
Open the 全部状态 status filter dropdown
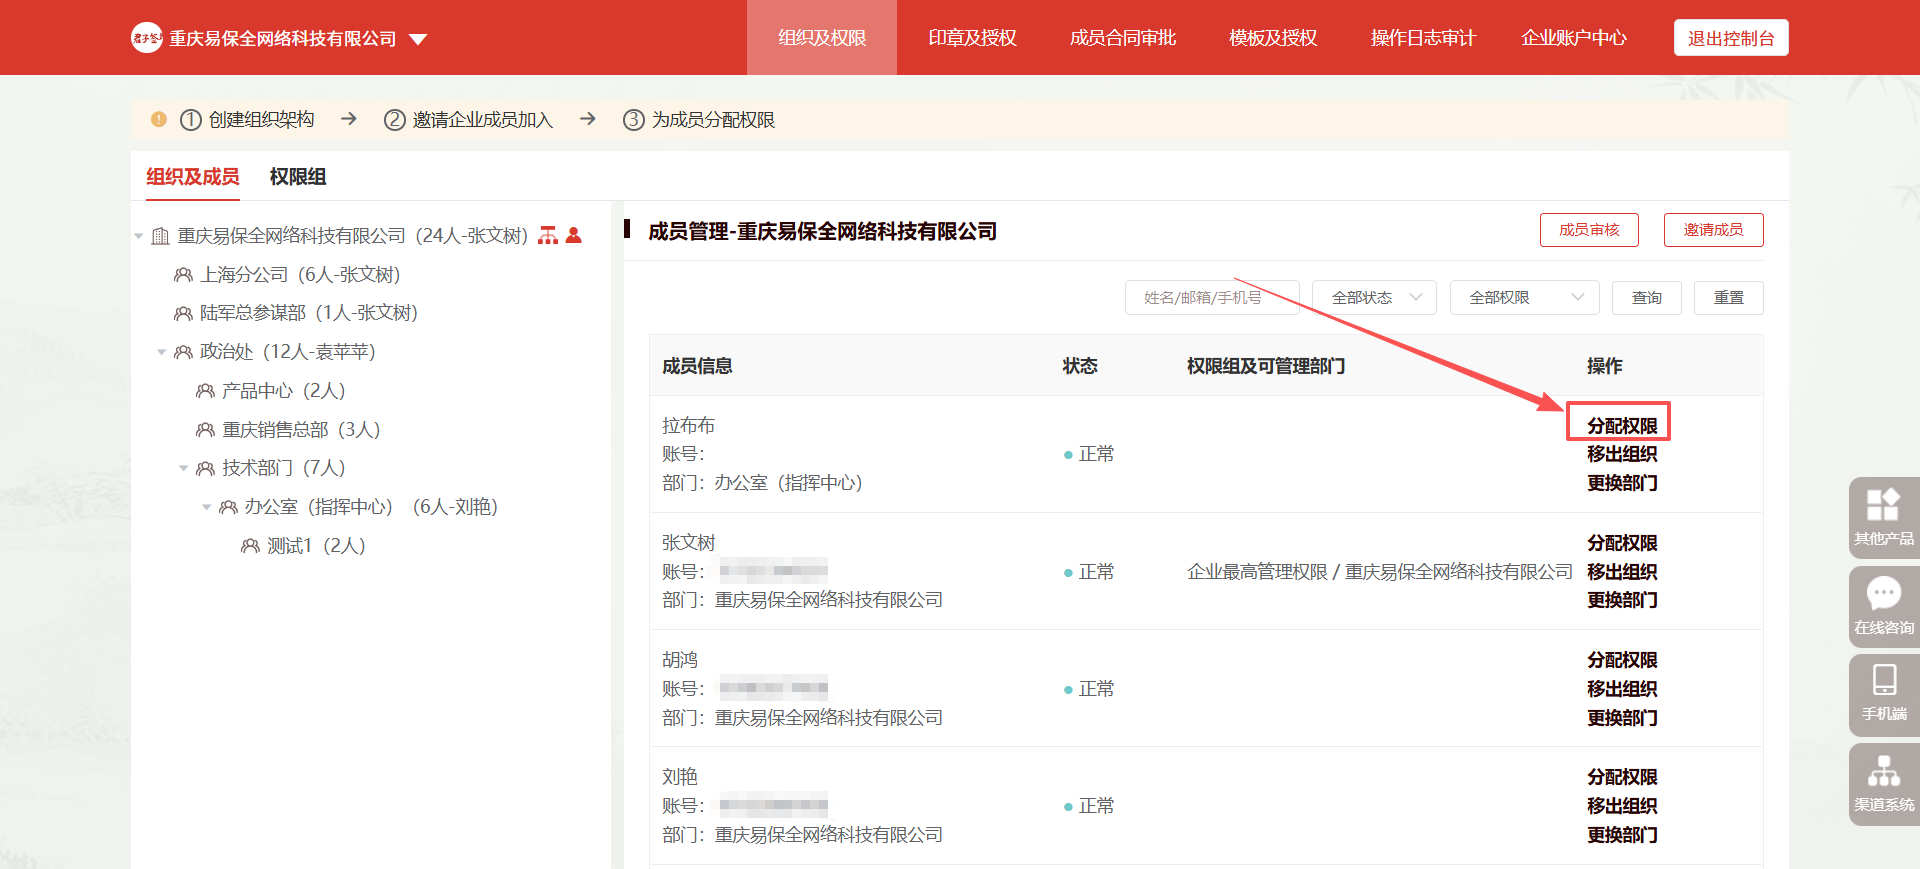click(1373, 297)
